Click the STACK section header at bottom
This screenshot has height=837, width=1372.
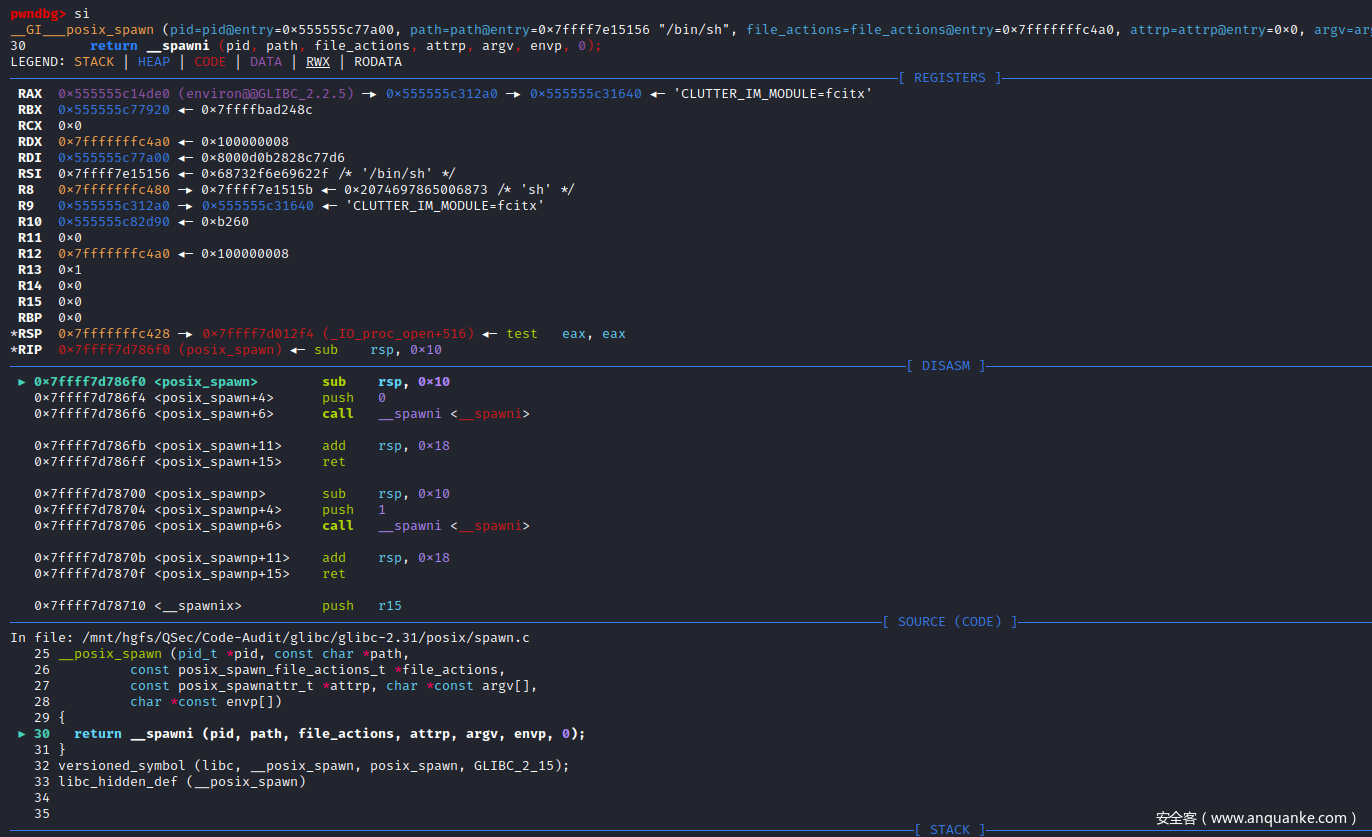click(949, 829)
